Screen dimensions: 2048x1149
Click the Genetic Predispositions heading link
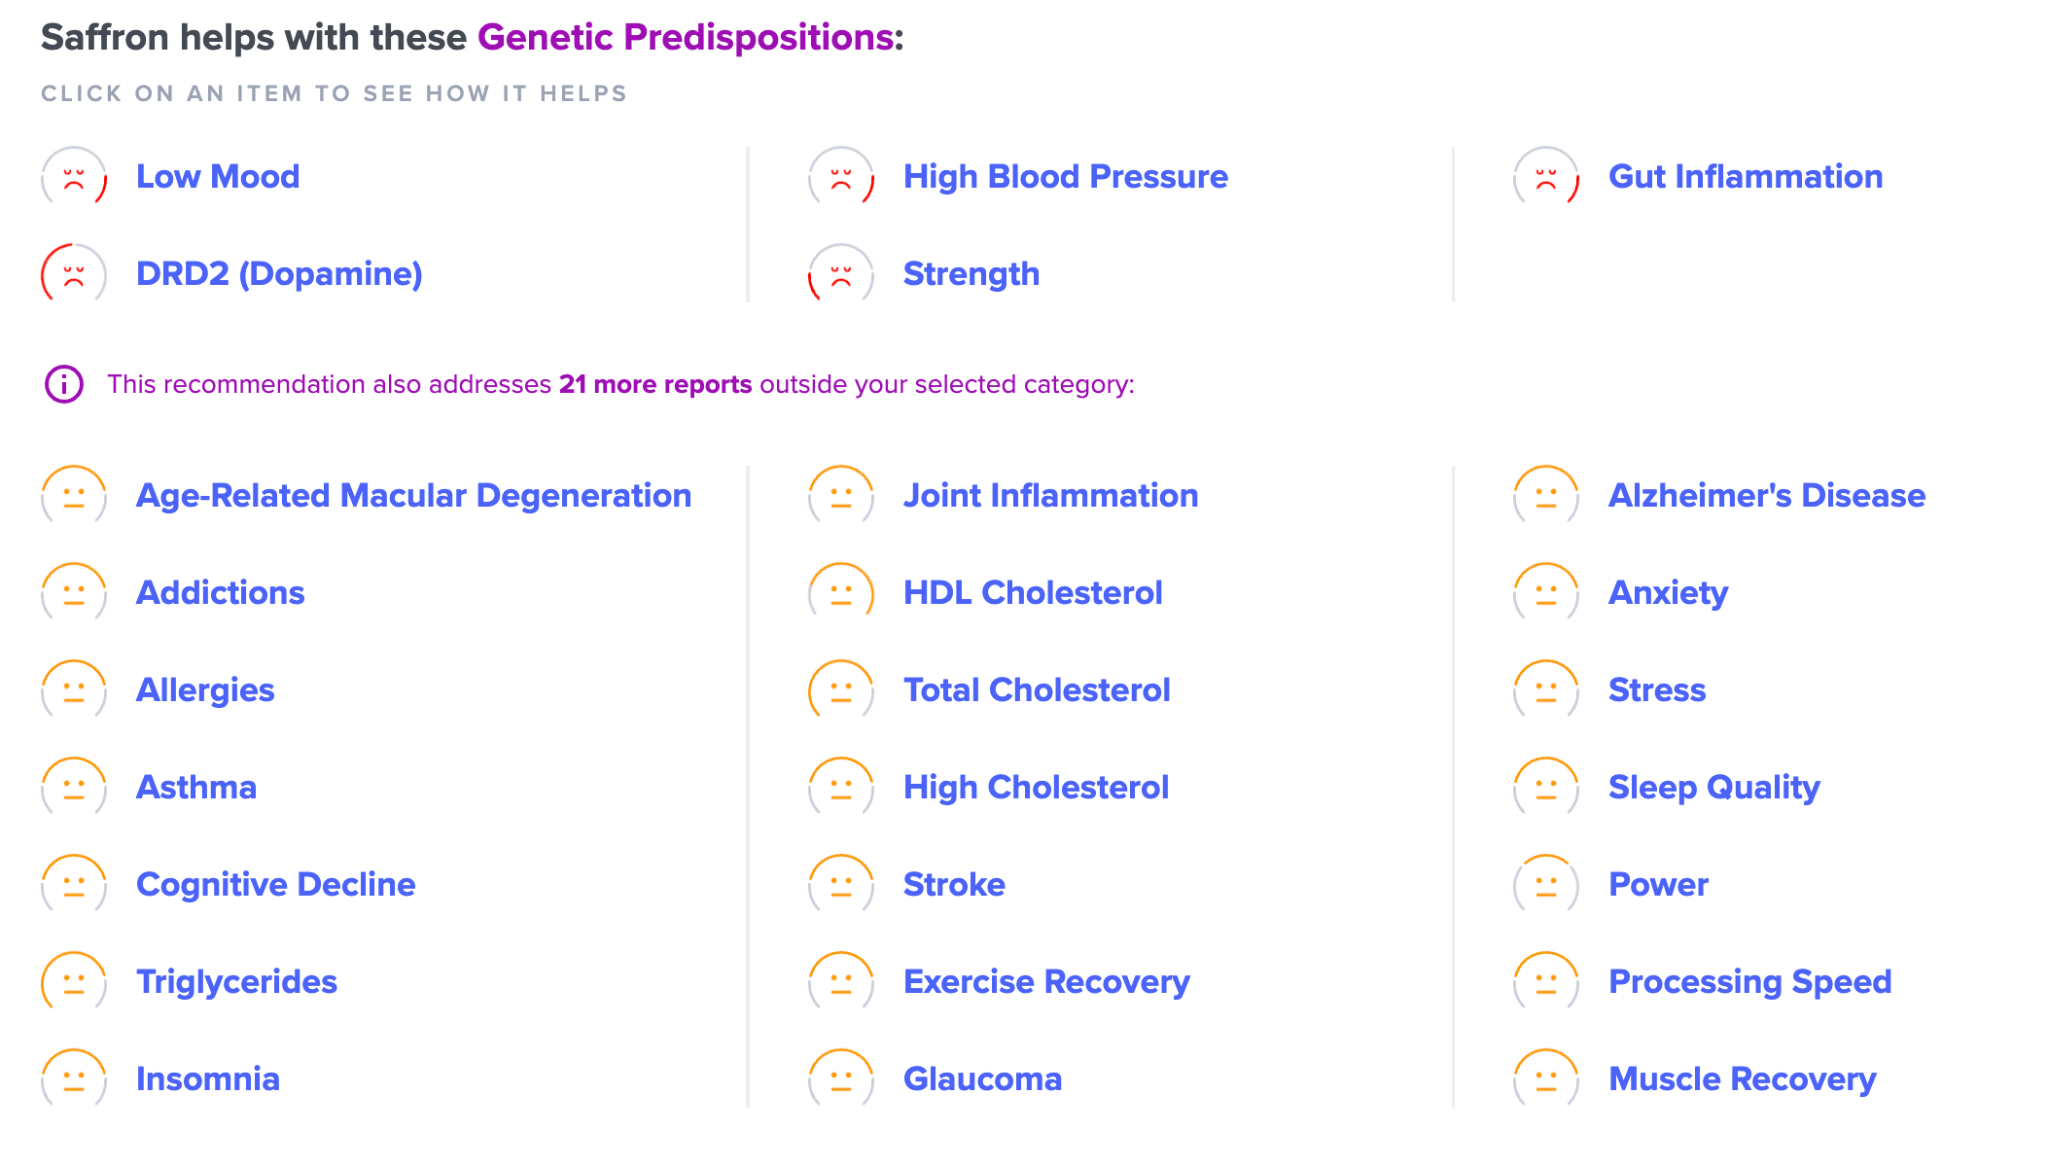coord(686,37)
